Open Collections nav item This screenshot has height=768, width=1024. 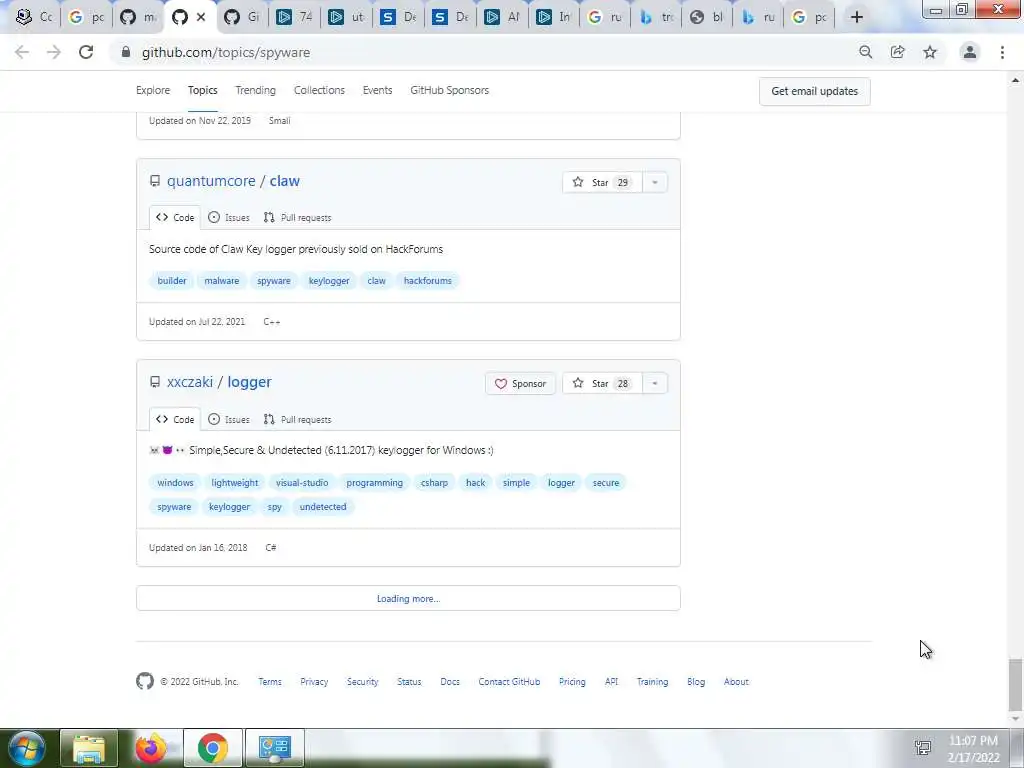coord(319,90)
